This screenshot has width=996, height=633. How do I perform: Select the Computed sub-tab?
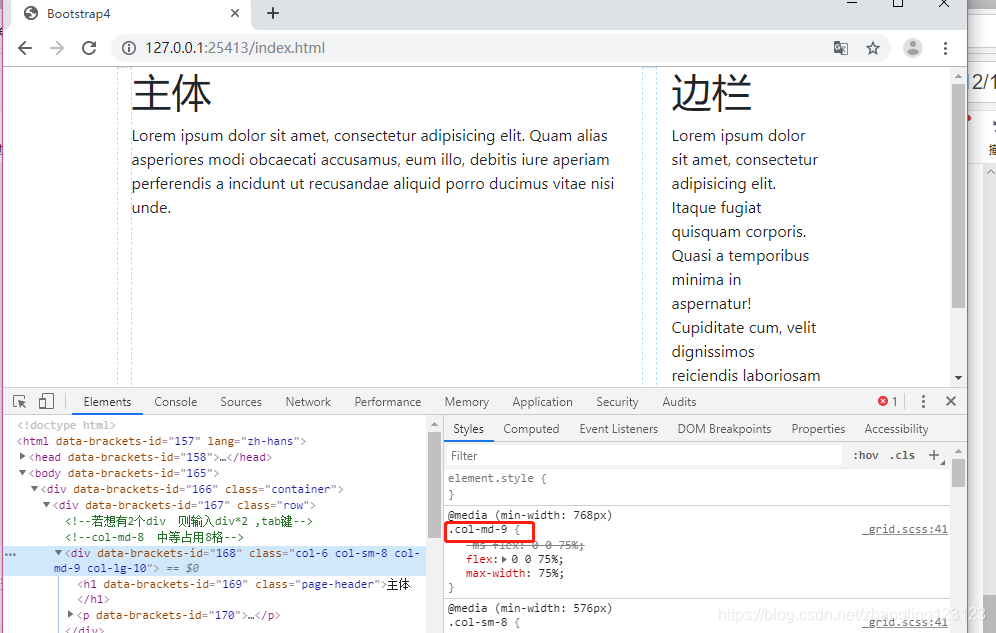pyautogui.click(x=531, y=429)
